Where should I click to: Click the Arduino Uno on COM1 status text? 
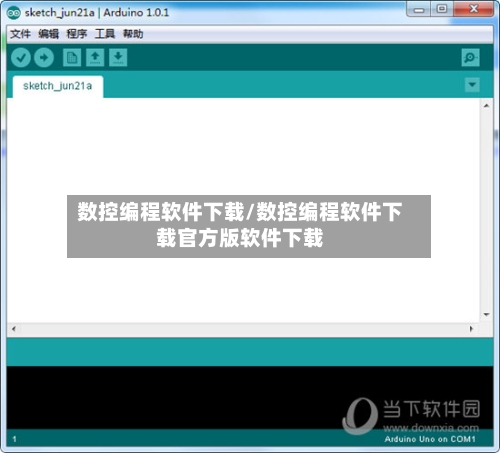click(430, 439)
